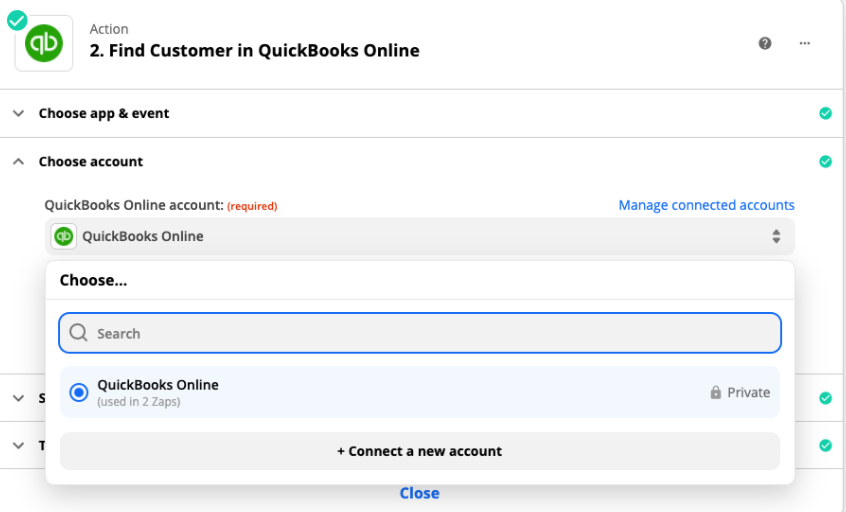Viewport: 846px width, 512px height.
Task: Click the Private label on the account row
Action: tap(748, 392)
